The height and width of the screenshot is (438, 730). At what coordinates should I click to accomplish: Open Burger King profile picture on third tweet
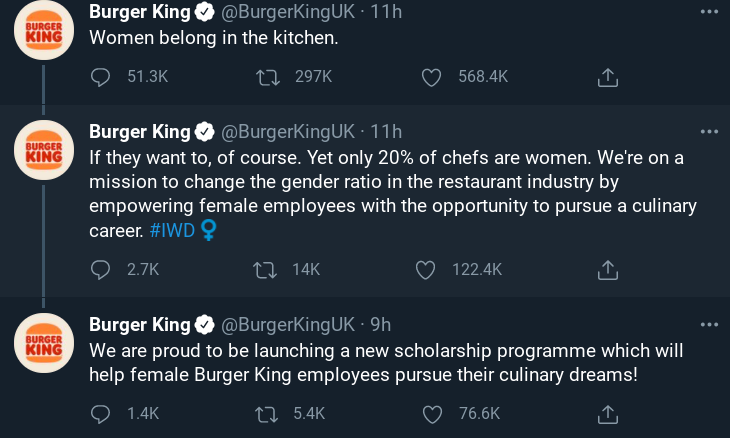click(x=44, y=343)
